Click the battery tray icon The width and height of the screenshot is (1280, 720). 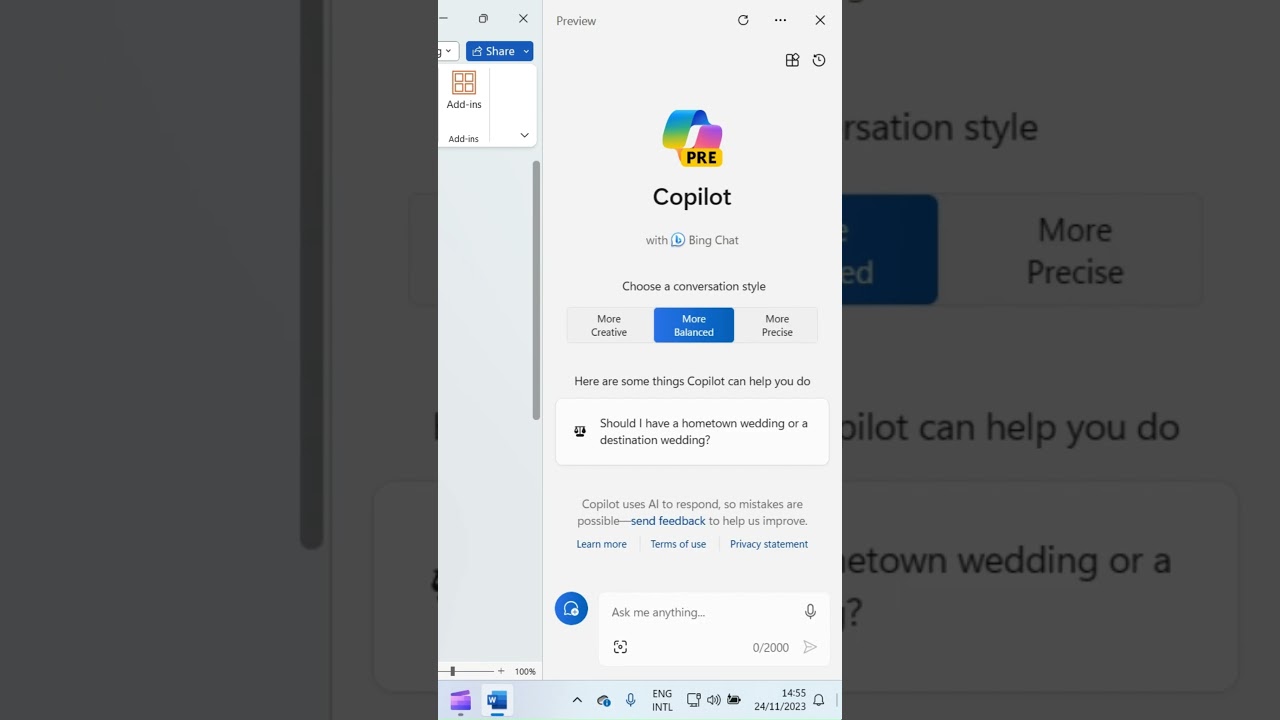(734, 700)
